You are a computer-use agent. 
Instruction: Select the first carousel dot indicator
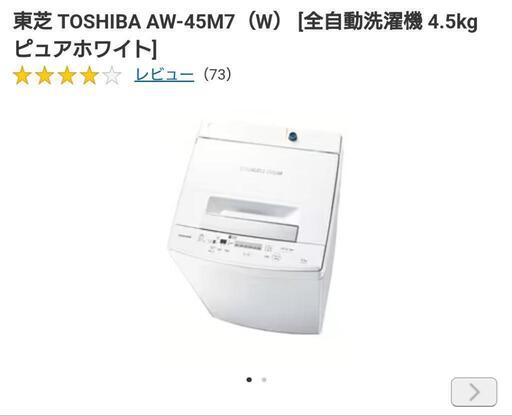pos(249,380)
